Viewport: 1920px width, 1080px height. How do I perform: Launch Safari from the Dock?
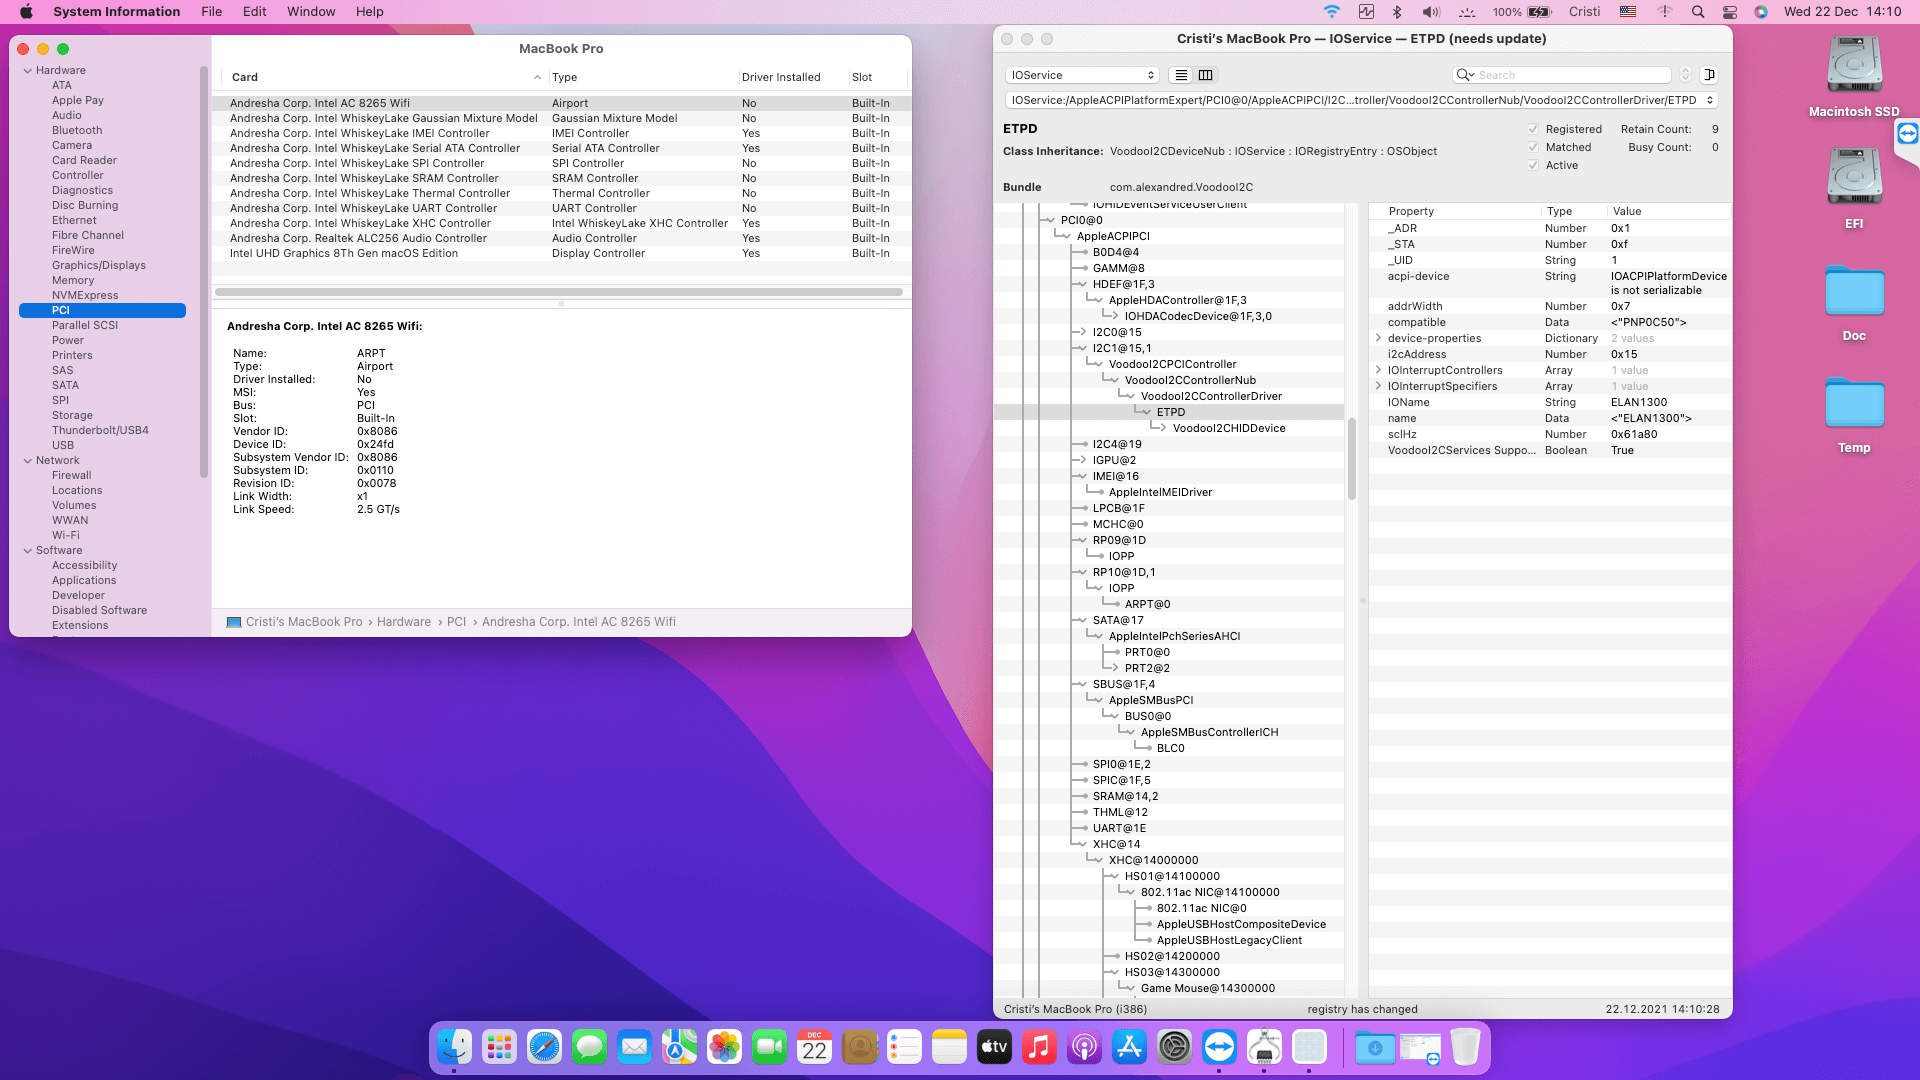pyautogui.click(x=544, y=1047)
